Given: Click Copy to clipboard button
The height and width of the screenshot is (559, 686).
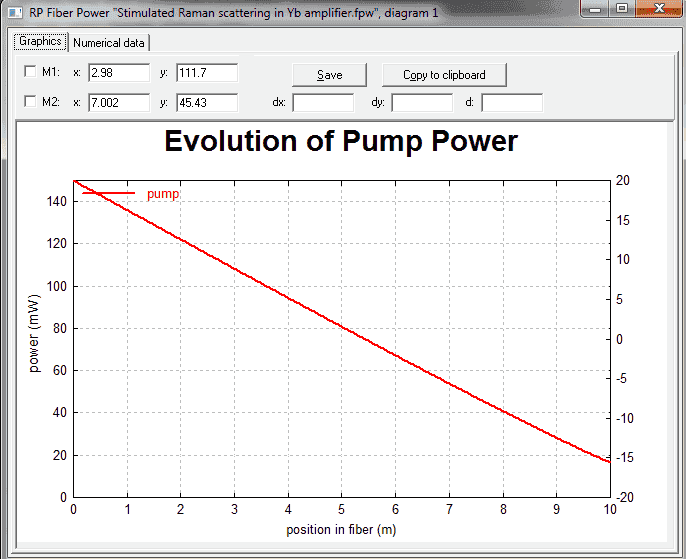Looking at the screenshot, I should [x=444, y=75].
